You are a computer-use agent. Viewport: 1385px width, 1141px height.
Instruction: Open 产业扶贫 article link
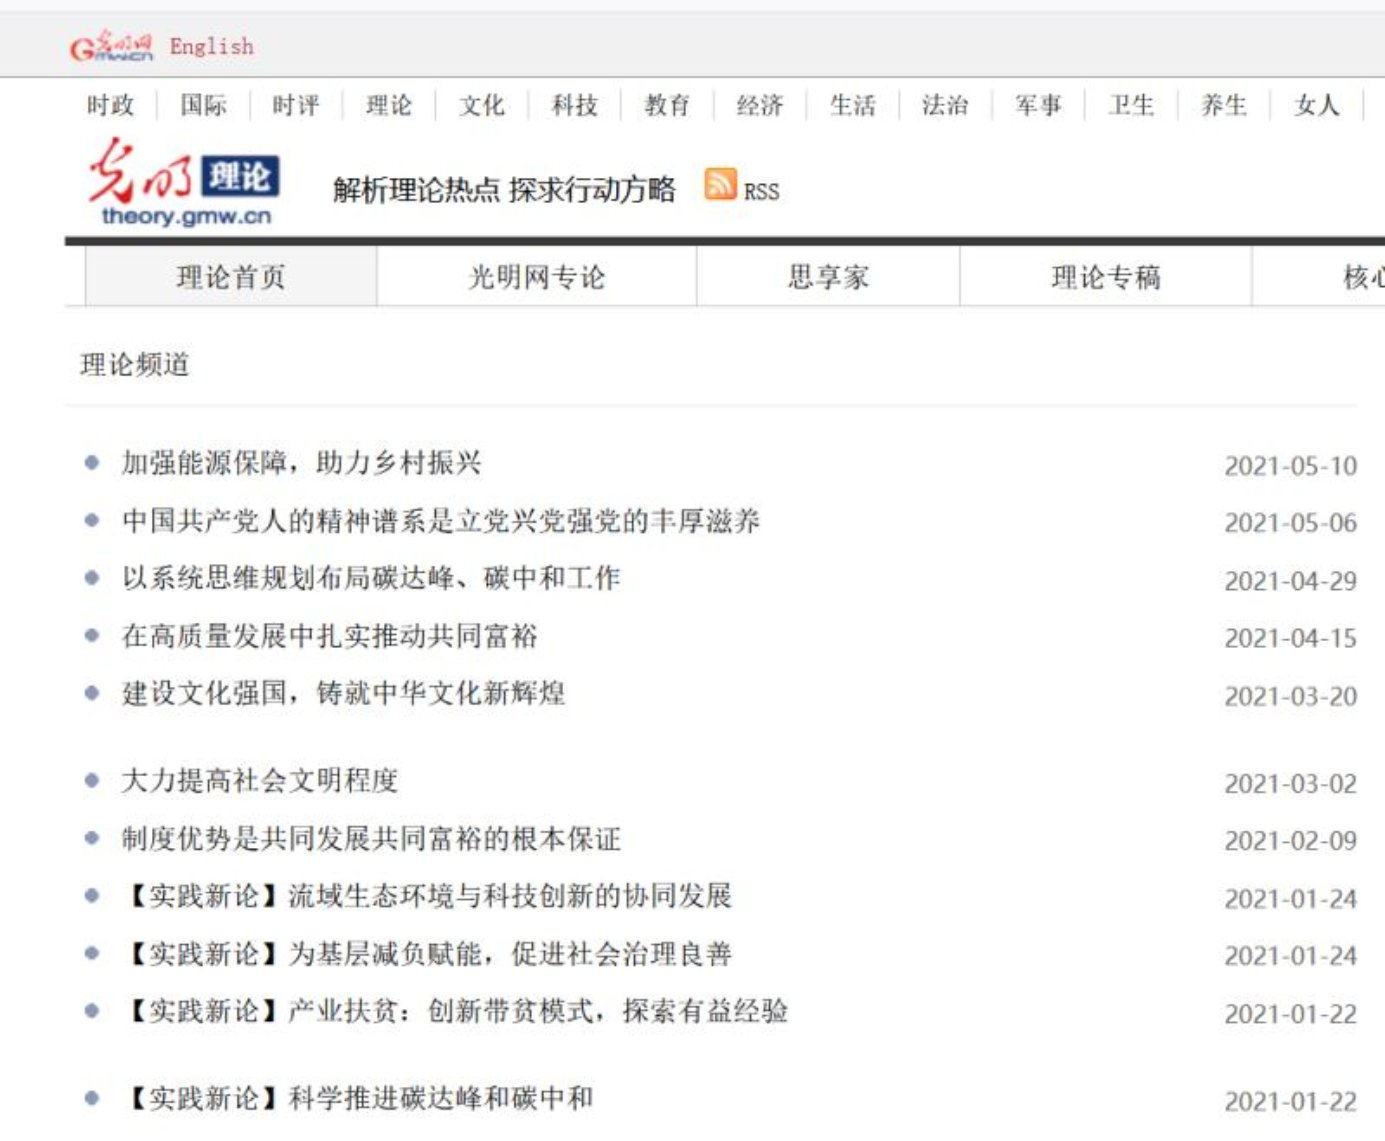point(454,1011)
